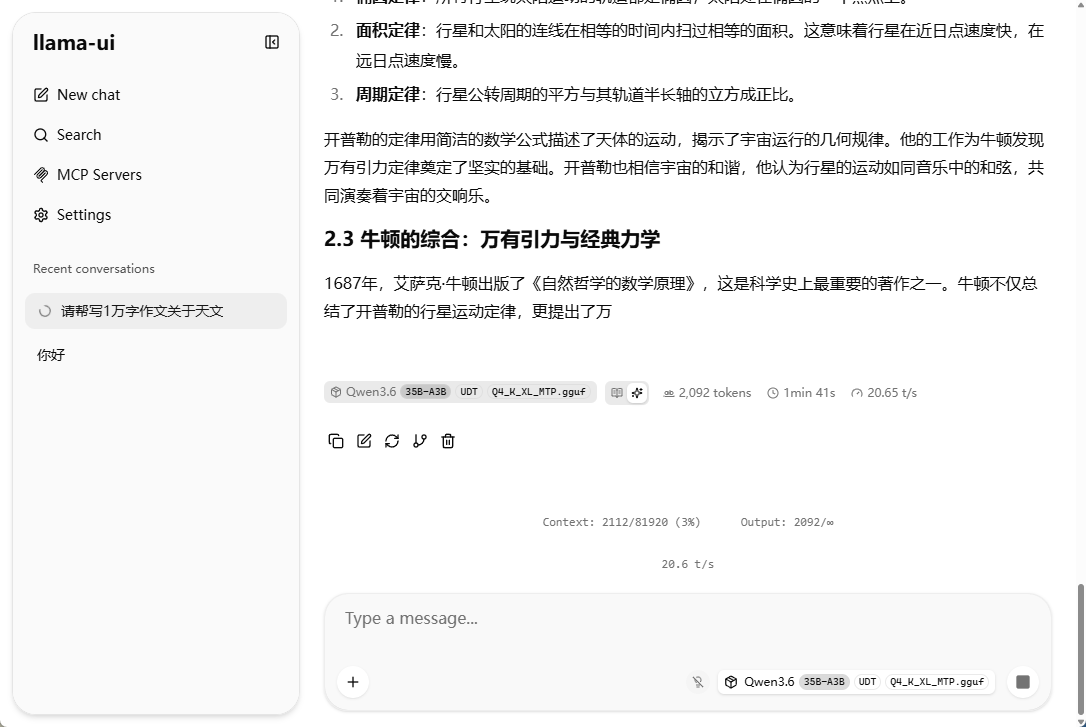Click the page vertical scrollbar thumb
Viewport: 1086px width, 727px height.
pos(1080,649)
